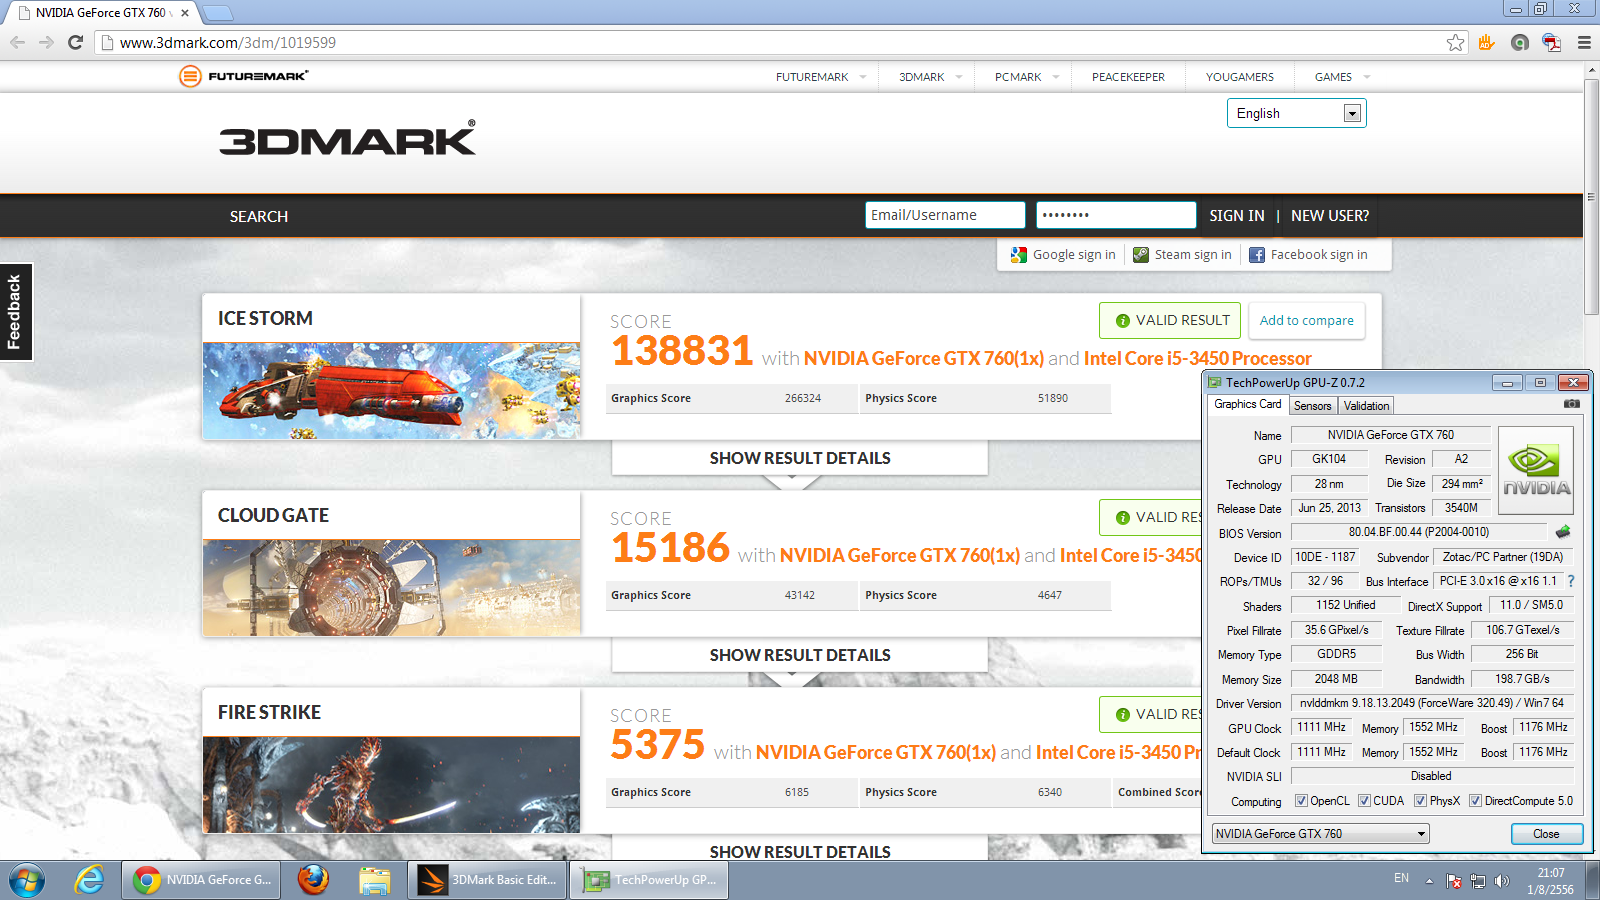Expand Fire Strike Show Result Details
Screen dimensions: 1600x900
800,851
